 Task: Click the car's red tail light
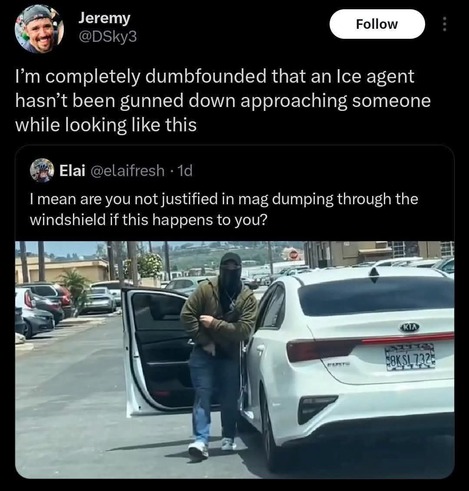click(320, 350)
